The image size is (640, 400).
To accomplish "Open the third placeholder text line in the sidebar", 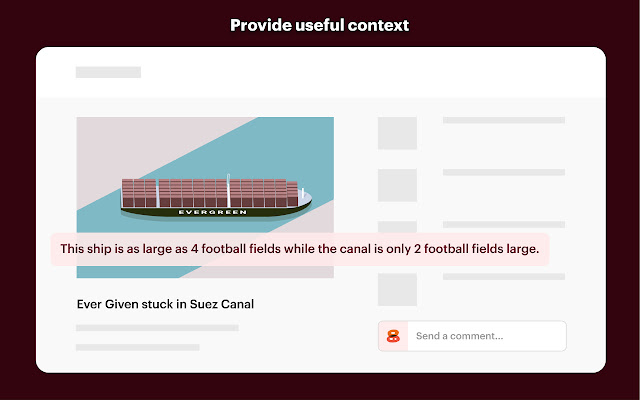I will 504,224.
